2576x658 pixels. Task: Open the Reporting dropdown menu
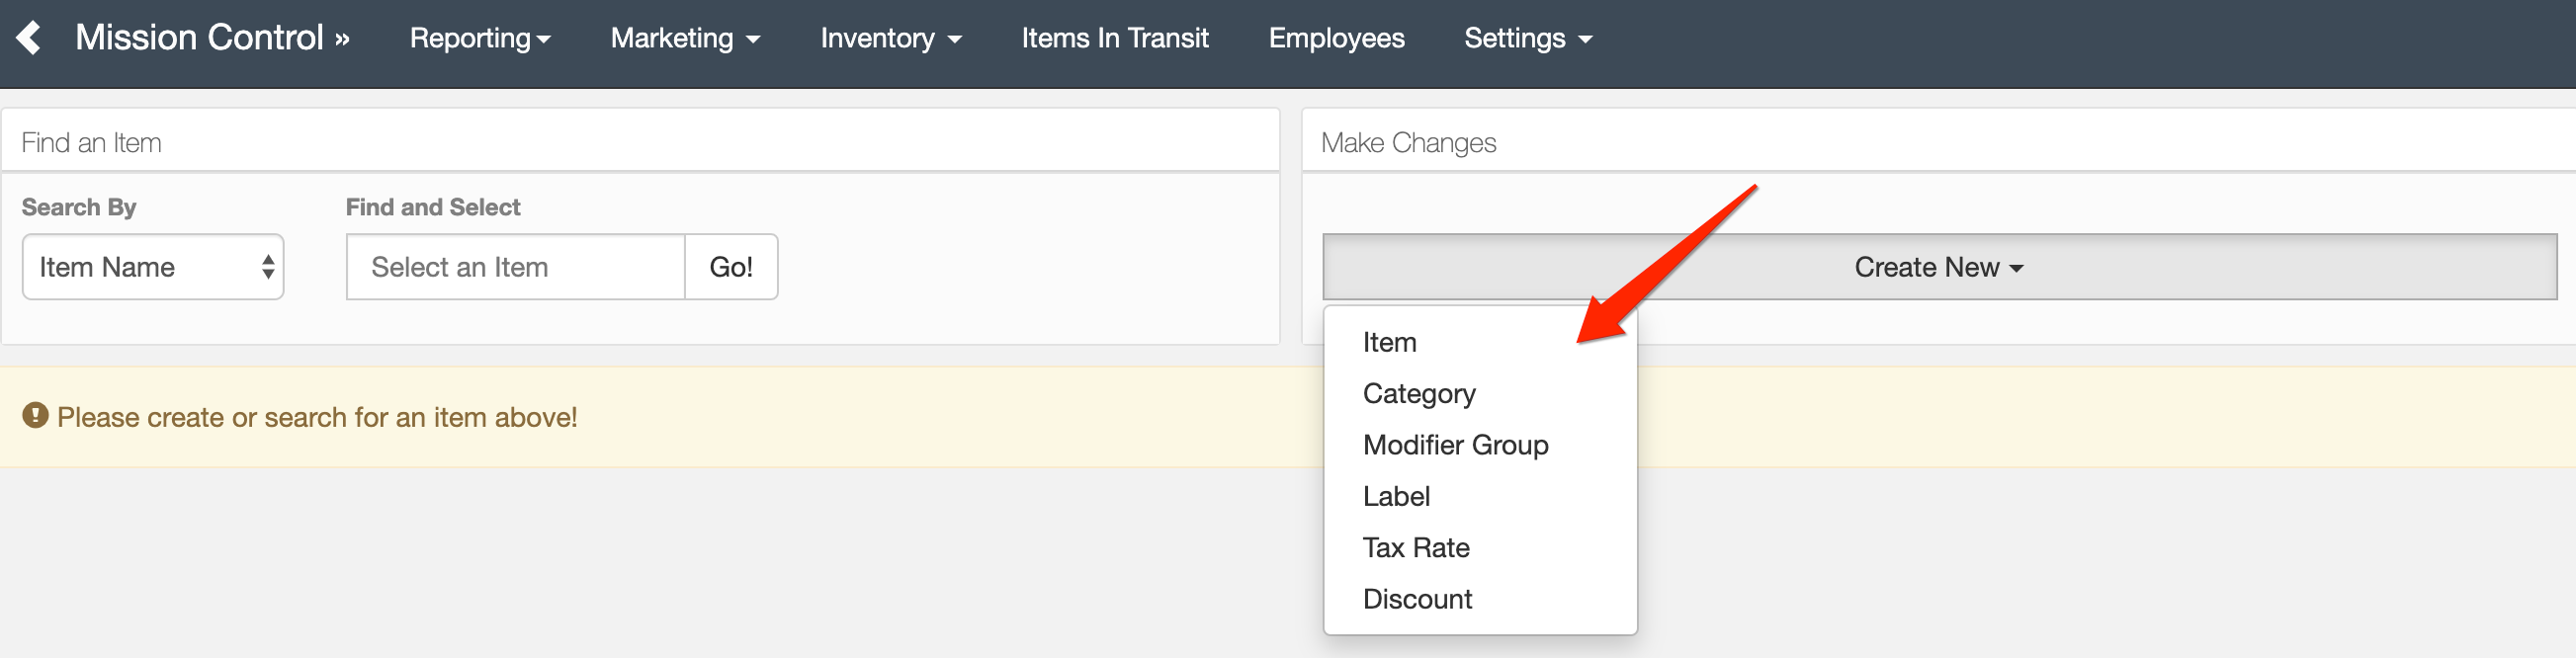(x=480, y=38)
